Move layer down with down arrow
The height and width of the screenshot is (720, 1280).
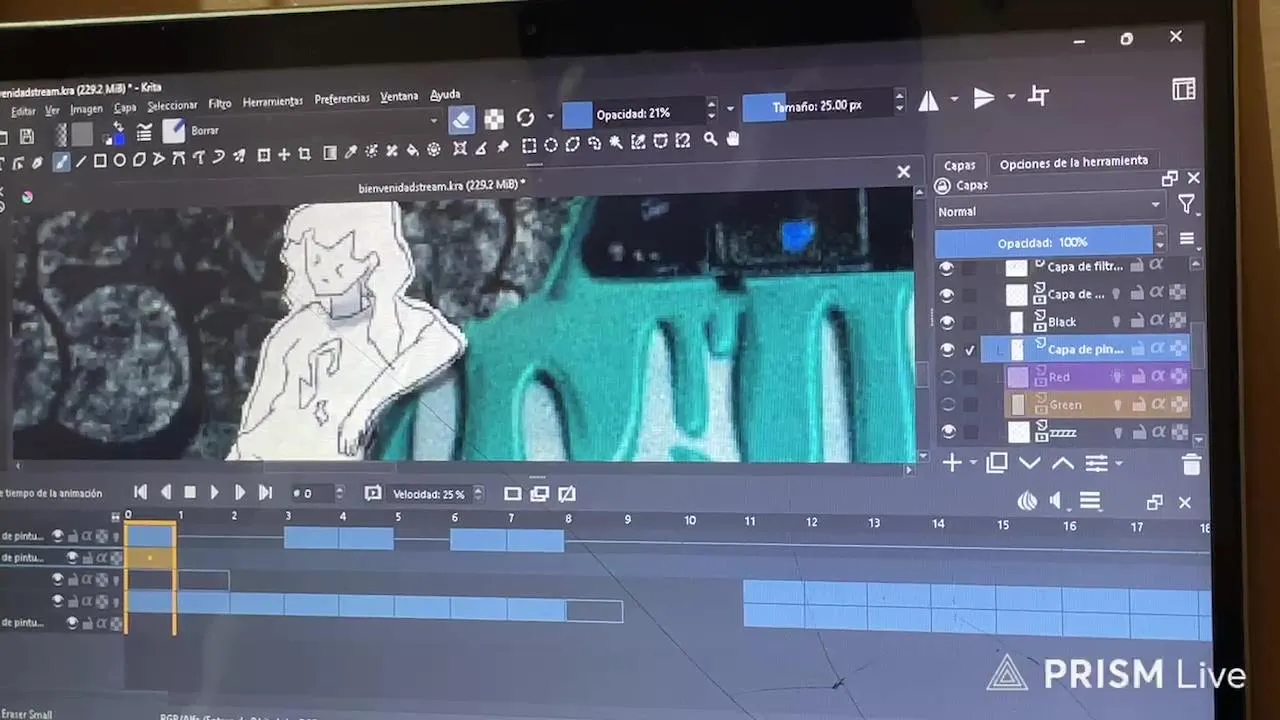point(1030,463)
